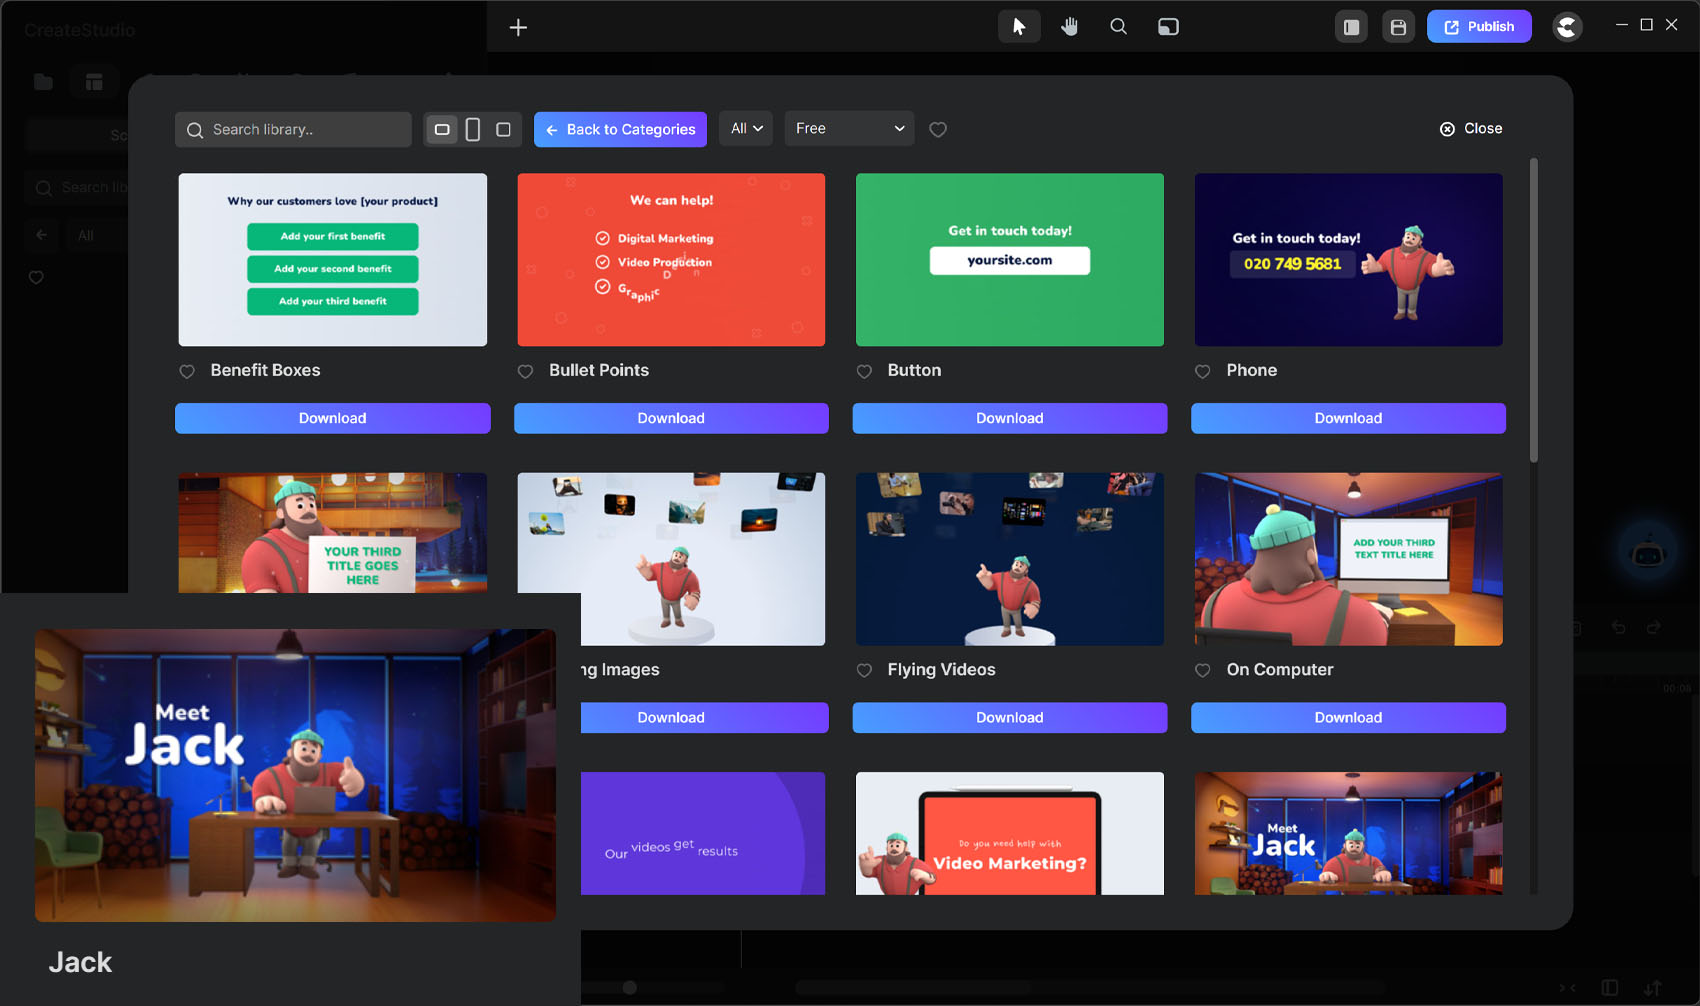This screenshot has width=1700, height=1006.
Task: Click the zoom magnifier tool
Action: click(1118, 27)
